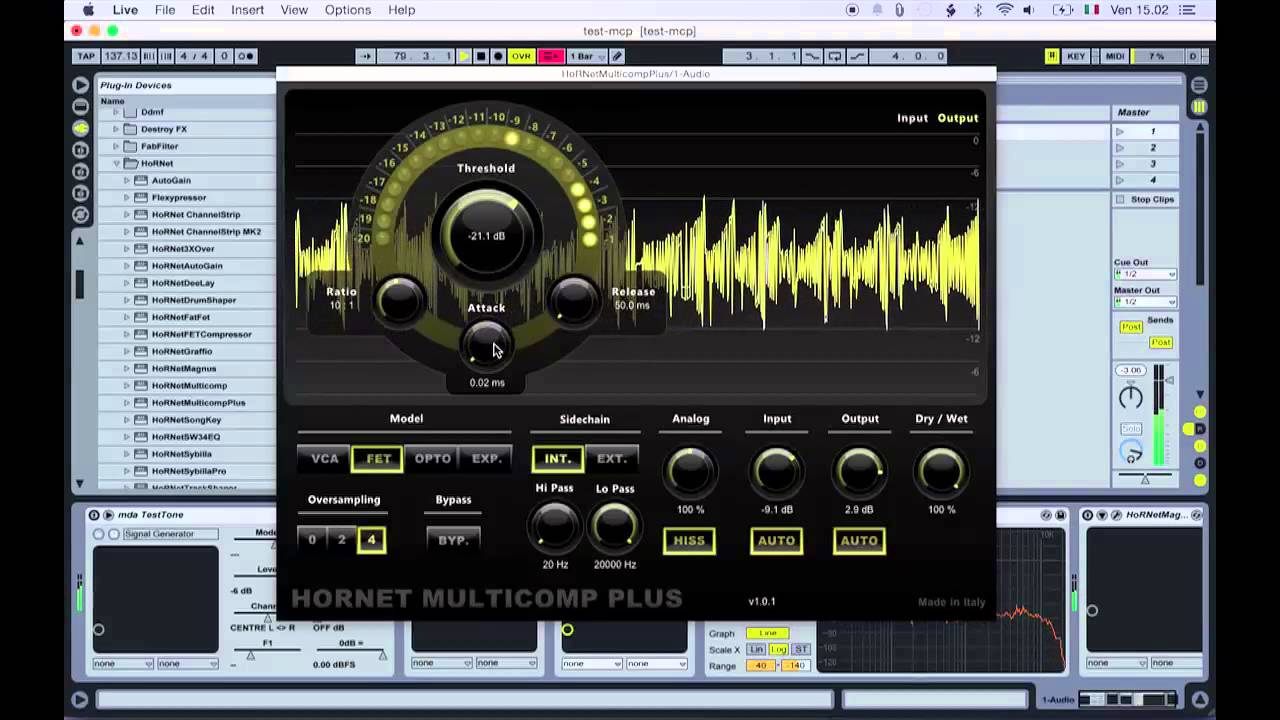Click the Stop Clips button
Screen dimensions: 1280x720
point(1146,199)
